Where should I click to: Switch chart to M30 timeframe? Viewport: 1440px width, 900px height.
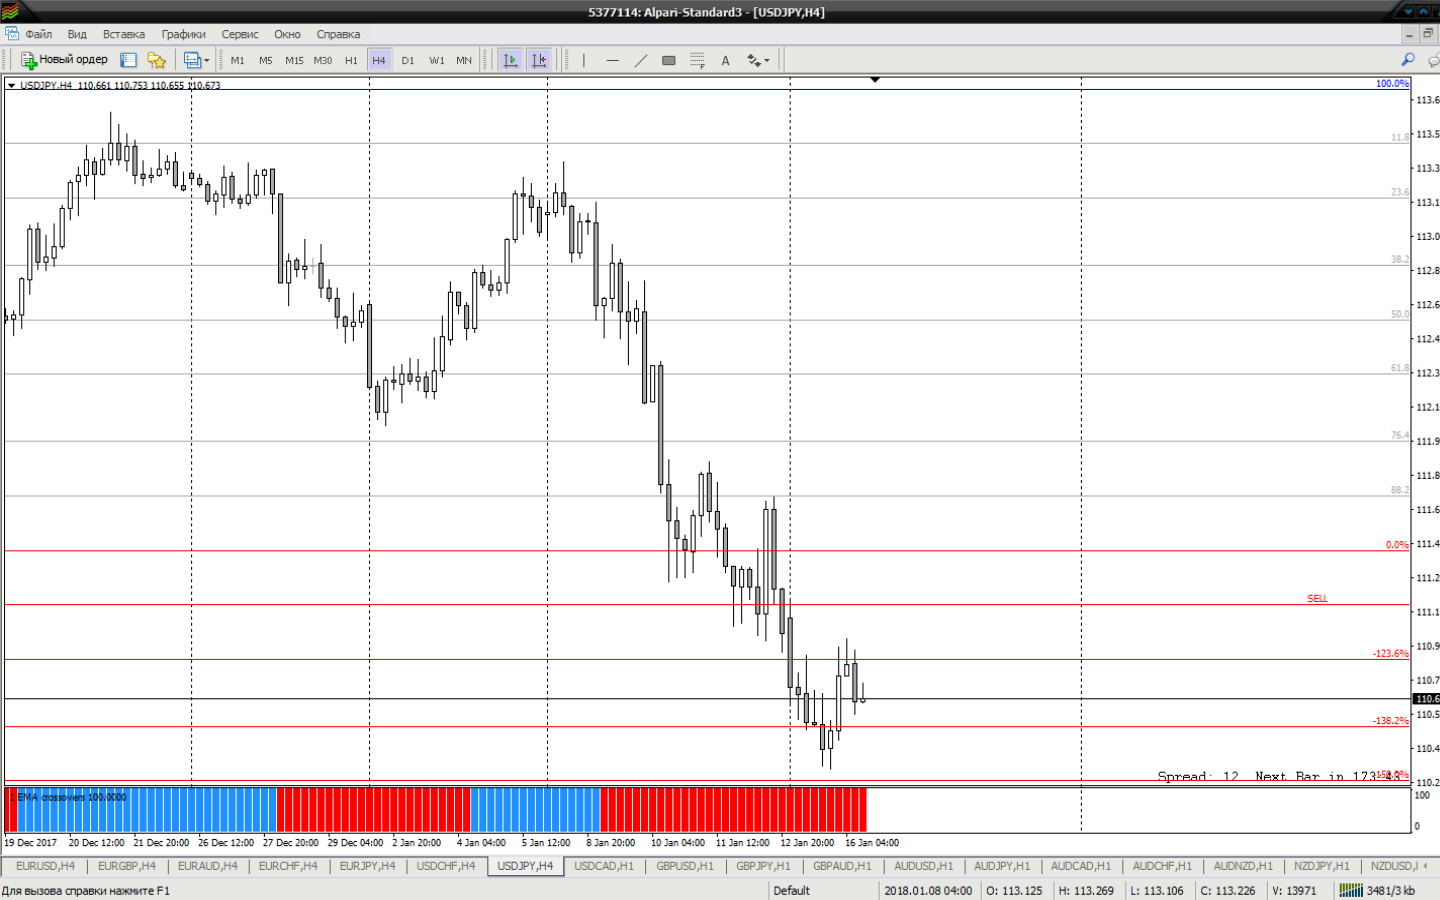(322, 60)
